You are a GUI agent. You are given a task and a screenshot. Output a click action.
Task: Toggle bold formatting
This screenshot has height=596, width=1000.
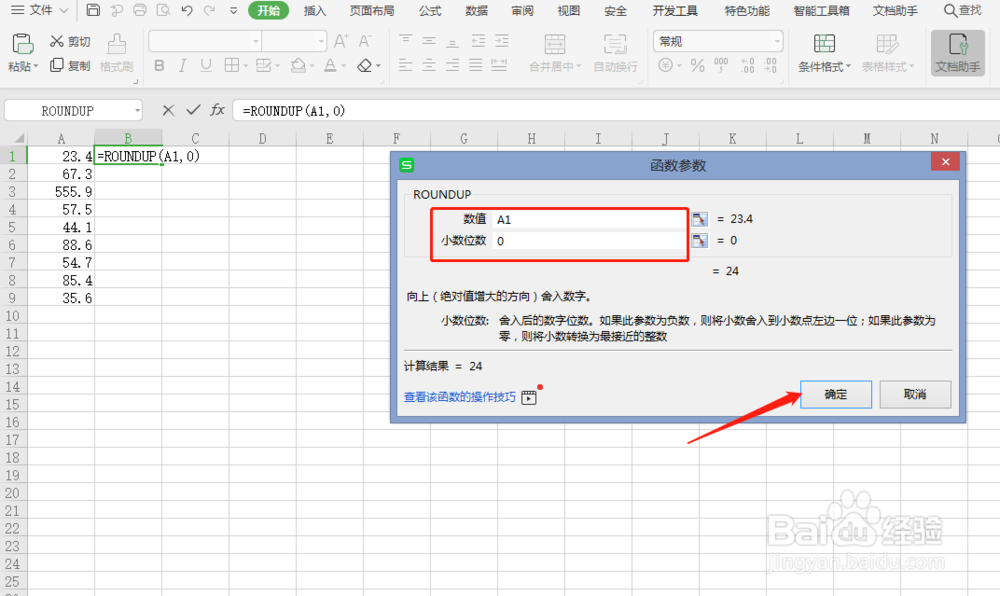point(159,64)
